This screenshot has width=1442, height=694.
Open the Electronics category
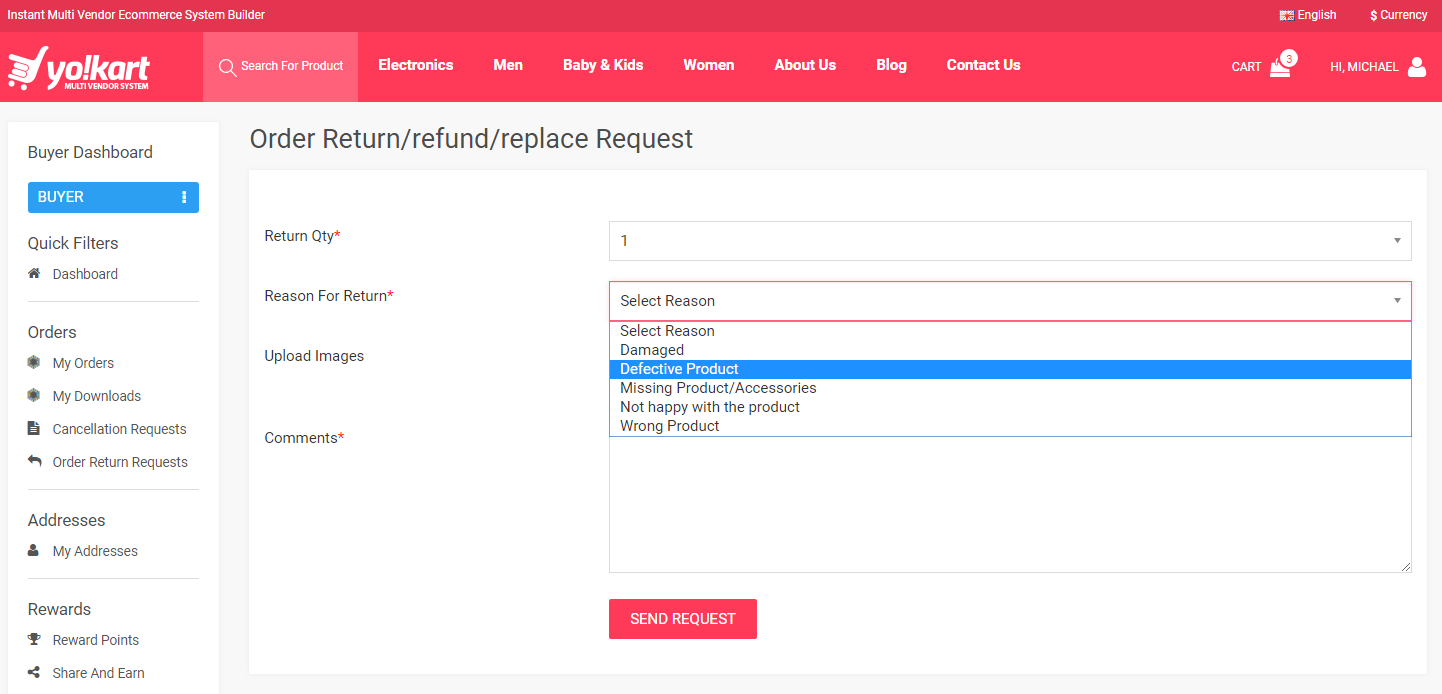pyautogui.click(x=415, y=65)
